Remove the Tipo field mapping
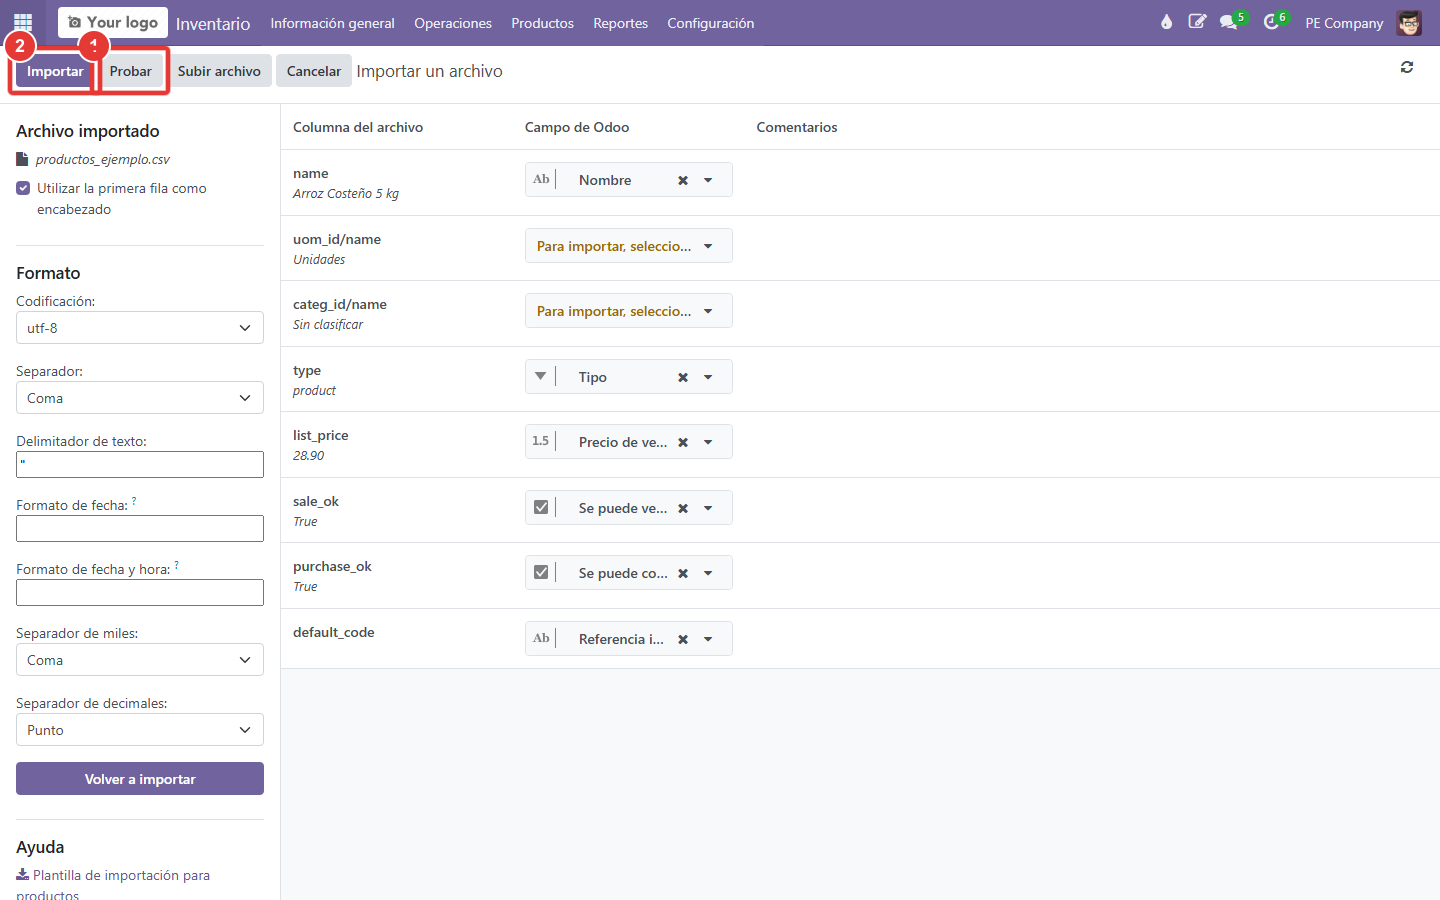 (x=683, y=378)
